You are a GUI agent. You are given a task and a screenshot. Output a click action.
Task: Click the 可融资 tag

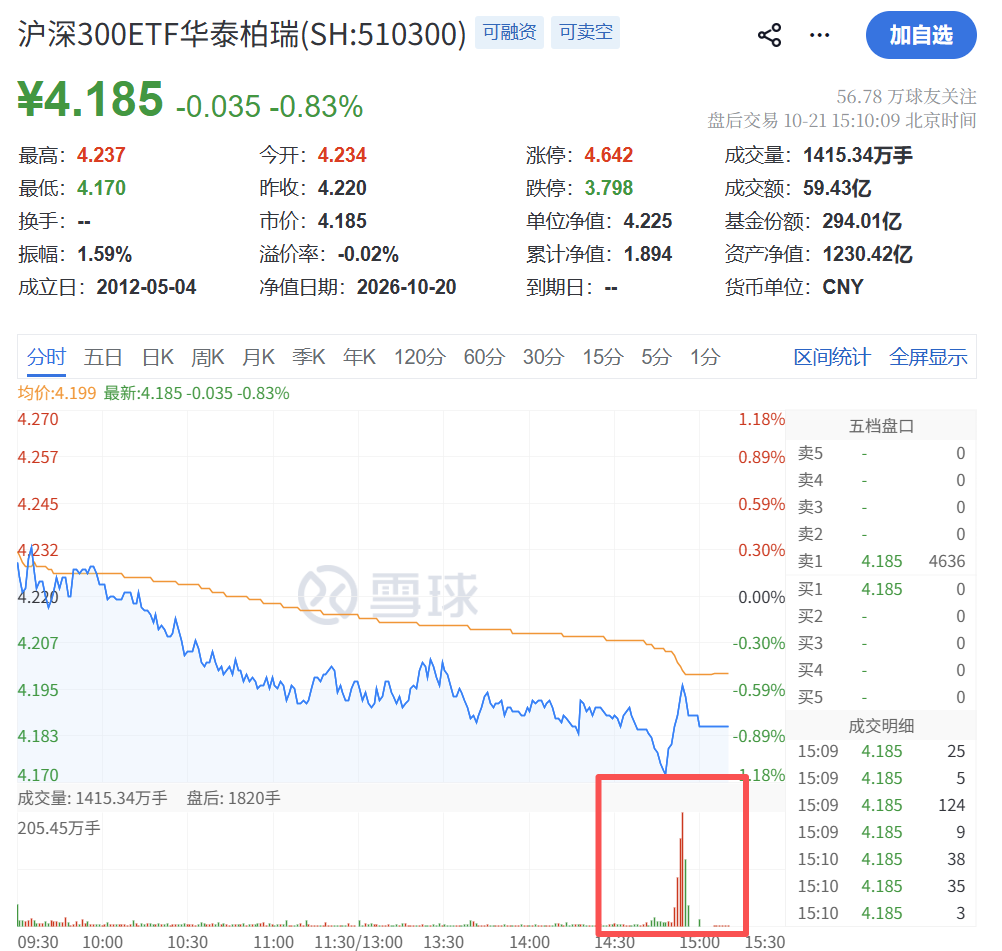point(509,32)
